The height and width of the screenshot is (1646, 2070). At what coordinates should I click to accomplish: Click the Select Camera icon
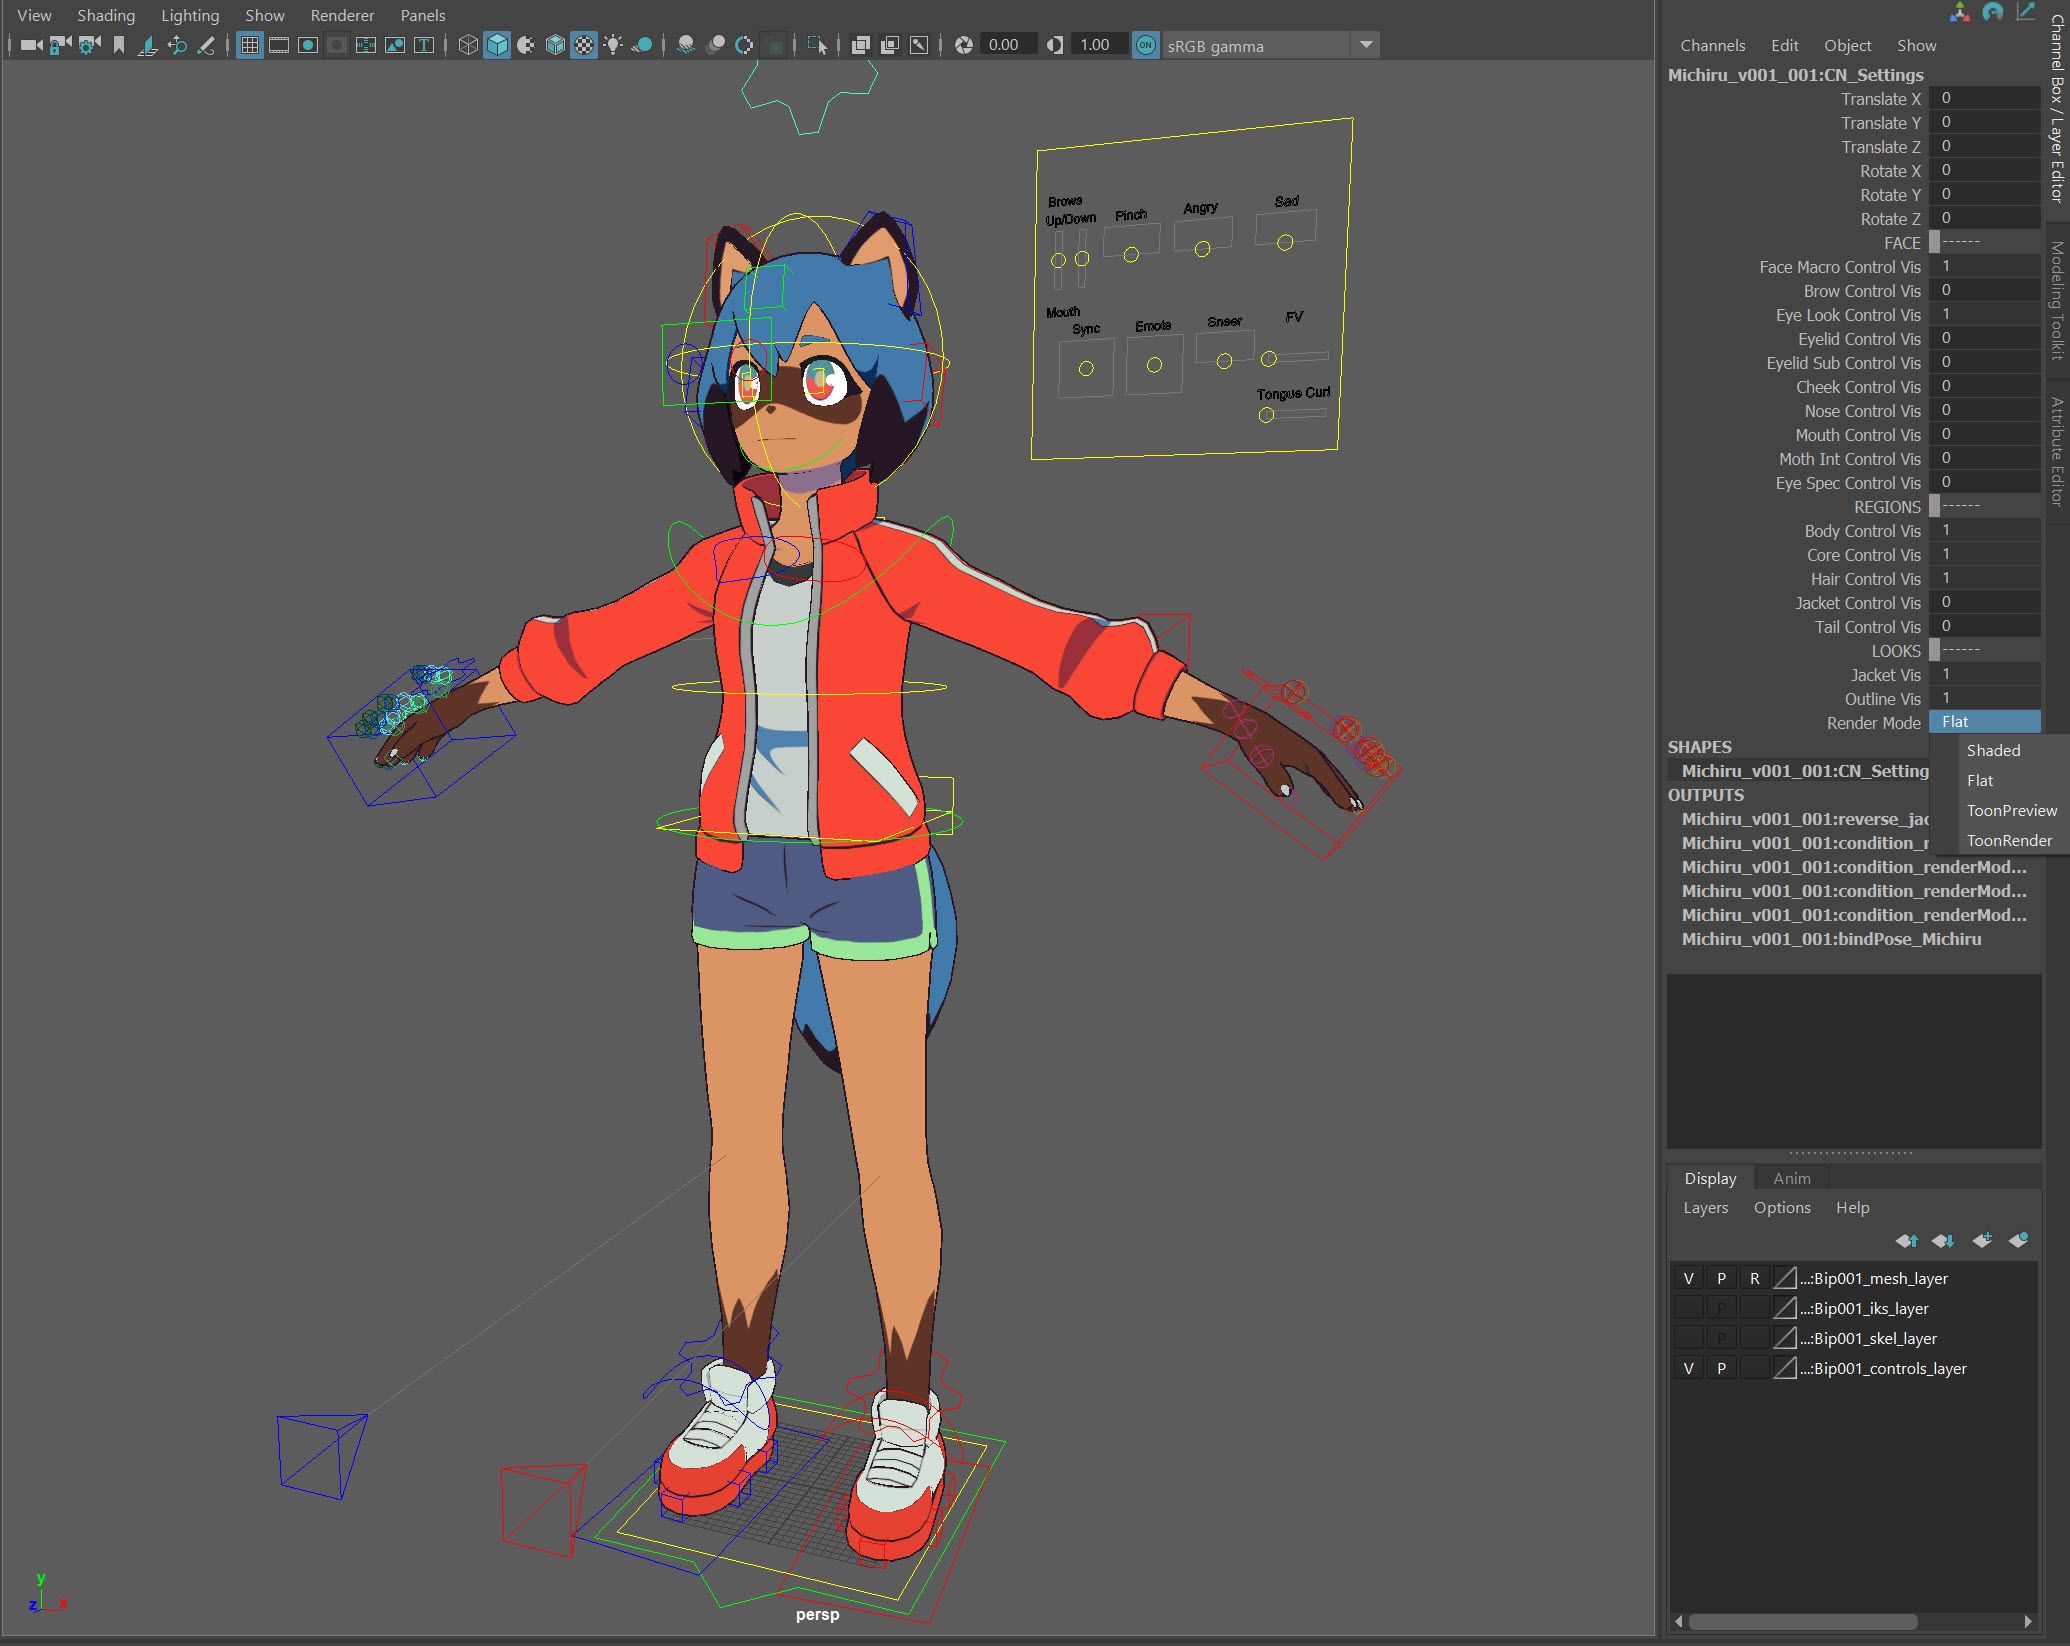(x=31, y=45)
